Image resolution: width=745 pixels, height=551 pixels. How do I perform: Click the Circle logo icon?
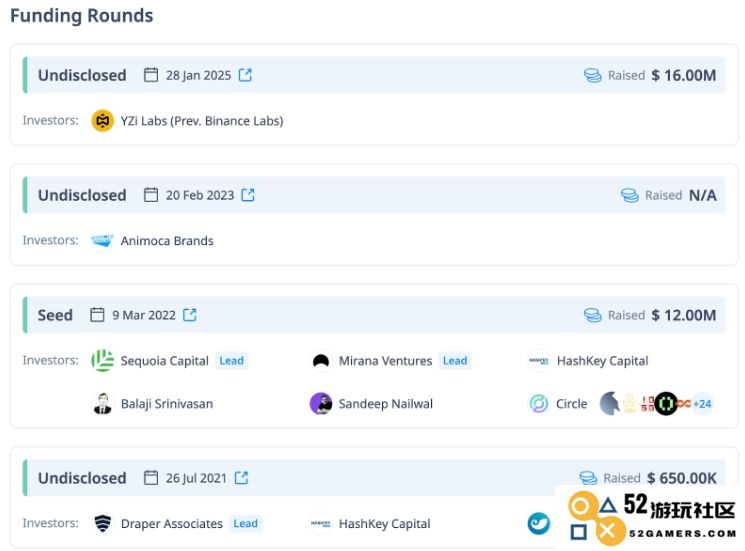pyautogui.click(x=539, y=404)
